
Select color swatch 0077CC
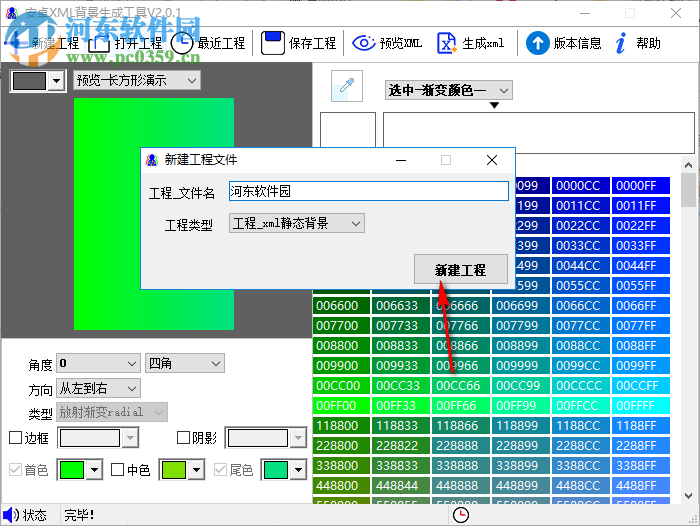point(580,326)
